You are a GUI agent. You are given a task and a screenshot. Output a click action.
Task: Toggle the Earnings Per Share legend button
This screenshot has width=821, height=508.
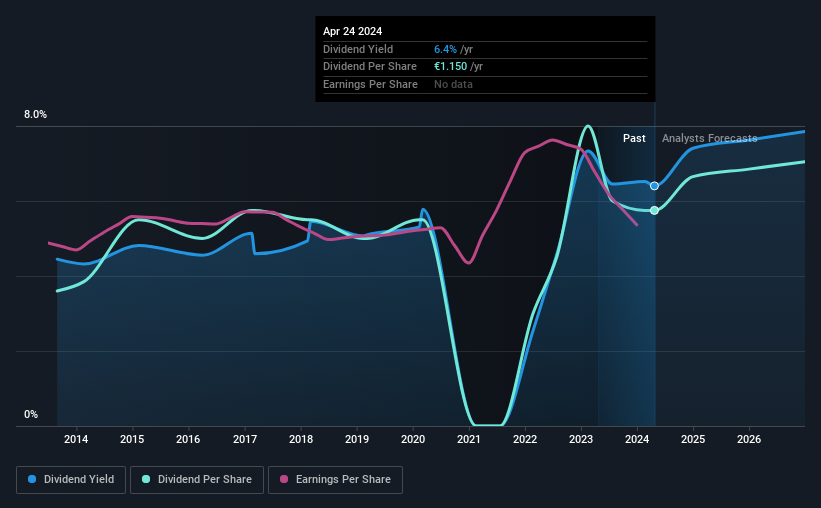335,480
